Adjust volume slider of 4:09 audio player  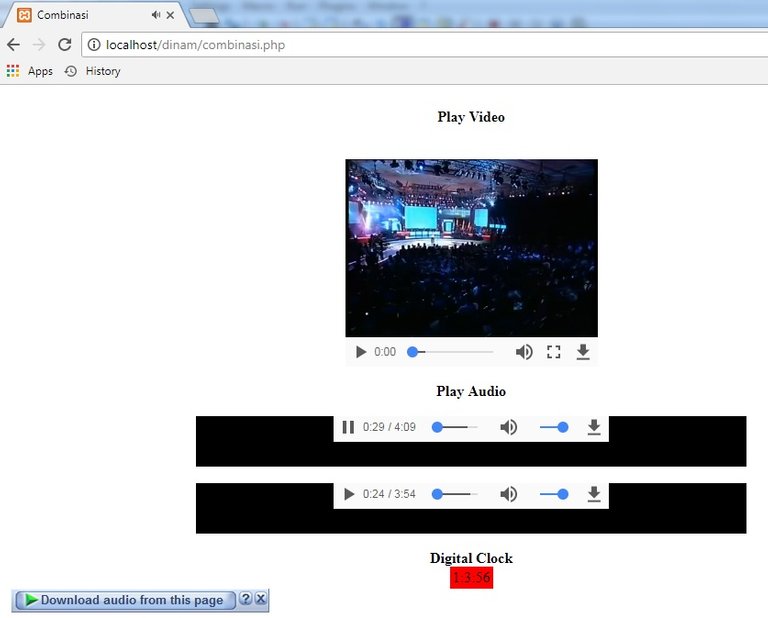pos(554,428)
